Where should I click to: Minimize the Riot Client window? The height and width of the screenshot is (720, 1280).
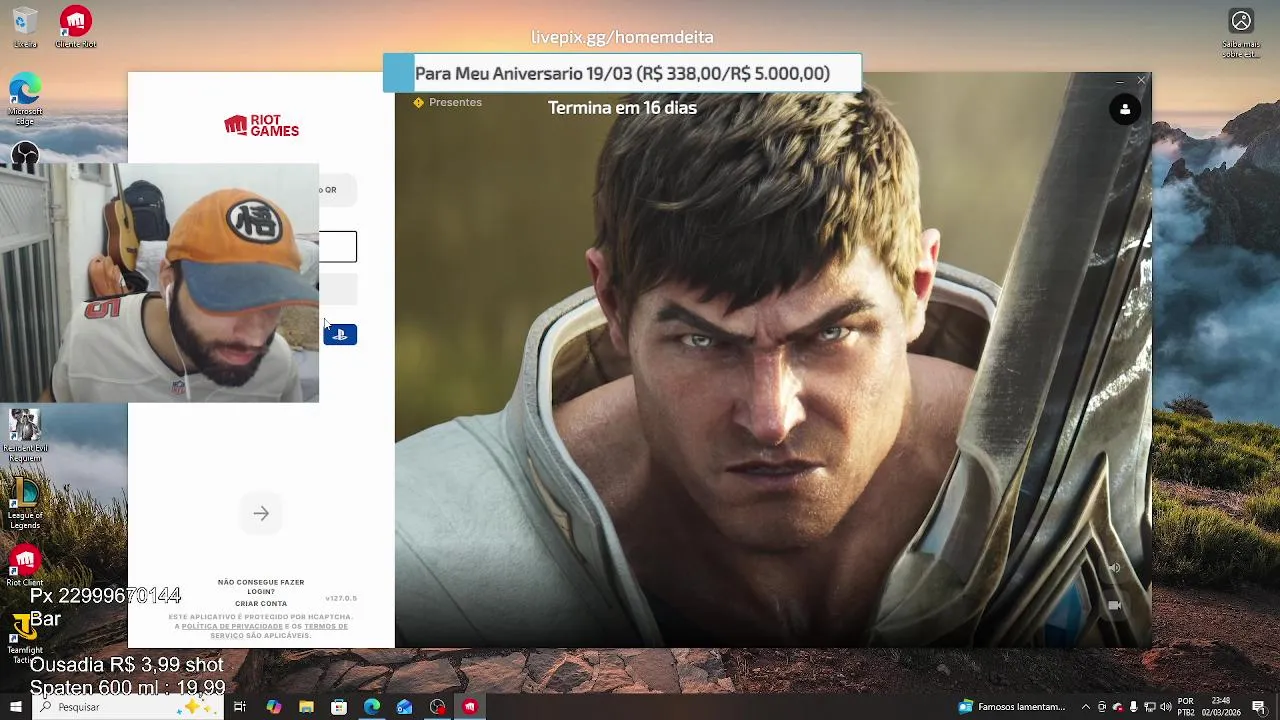[1119, 80]
